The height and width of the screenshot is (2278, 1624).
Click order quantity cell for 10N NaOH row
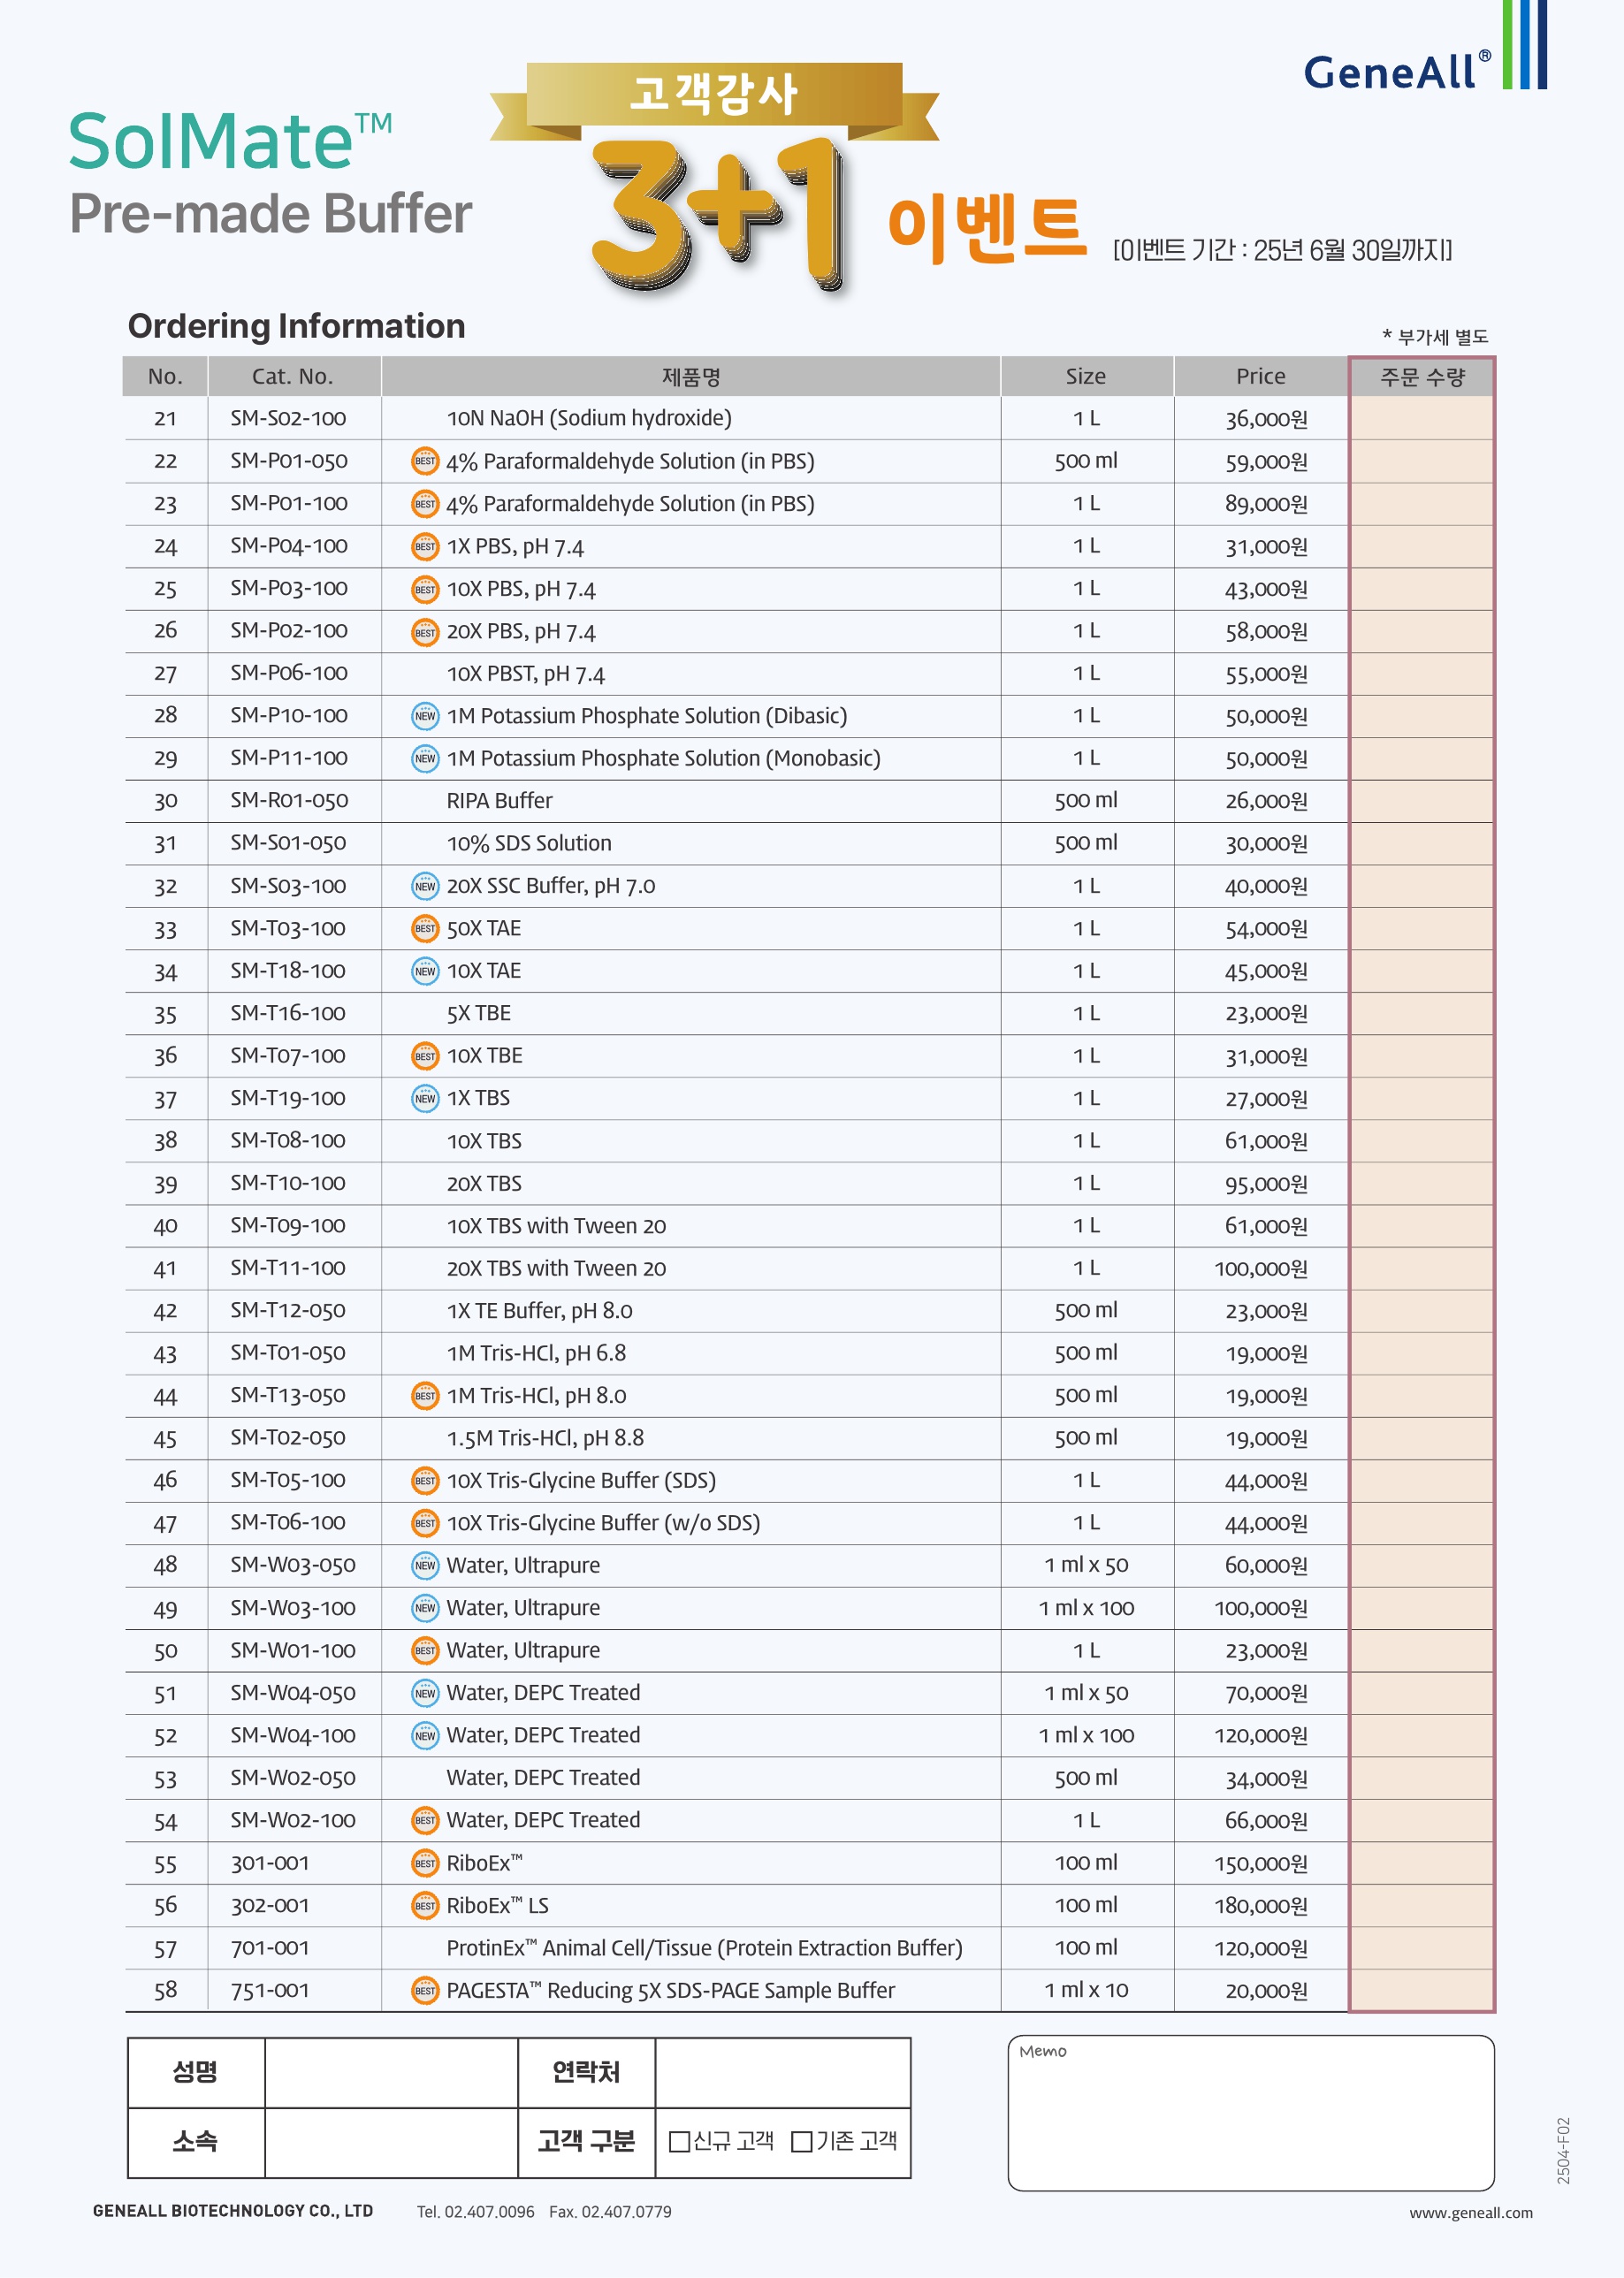[1421, 418]
